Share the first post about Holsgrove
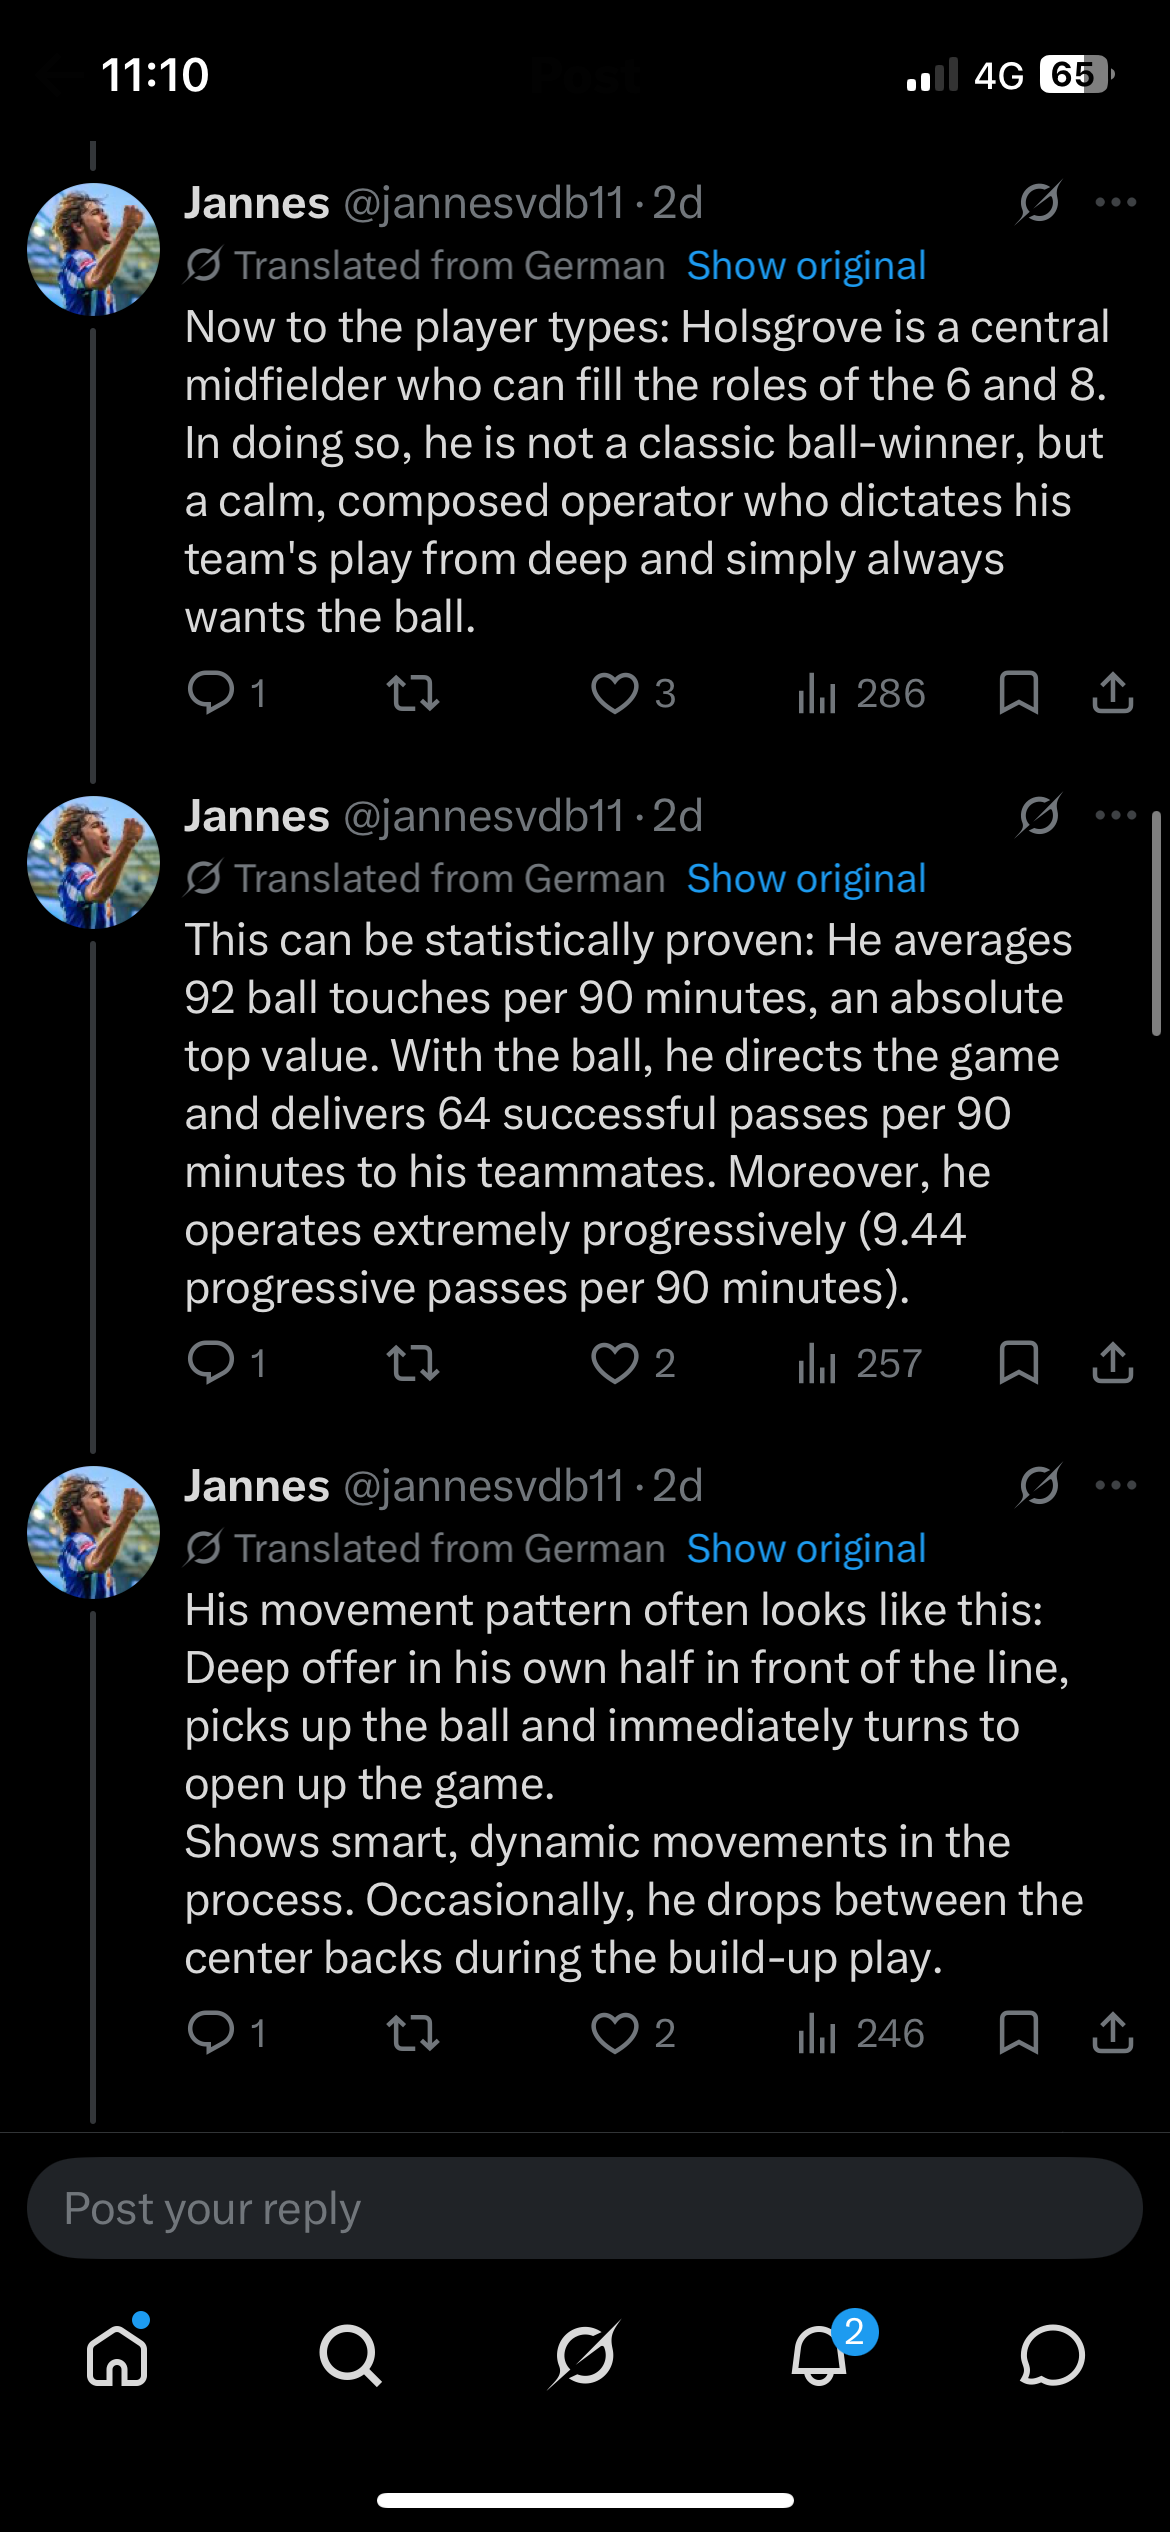 (x=1112, y=693)
